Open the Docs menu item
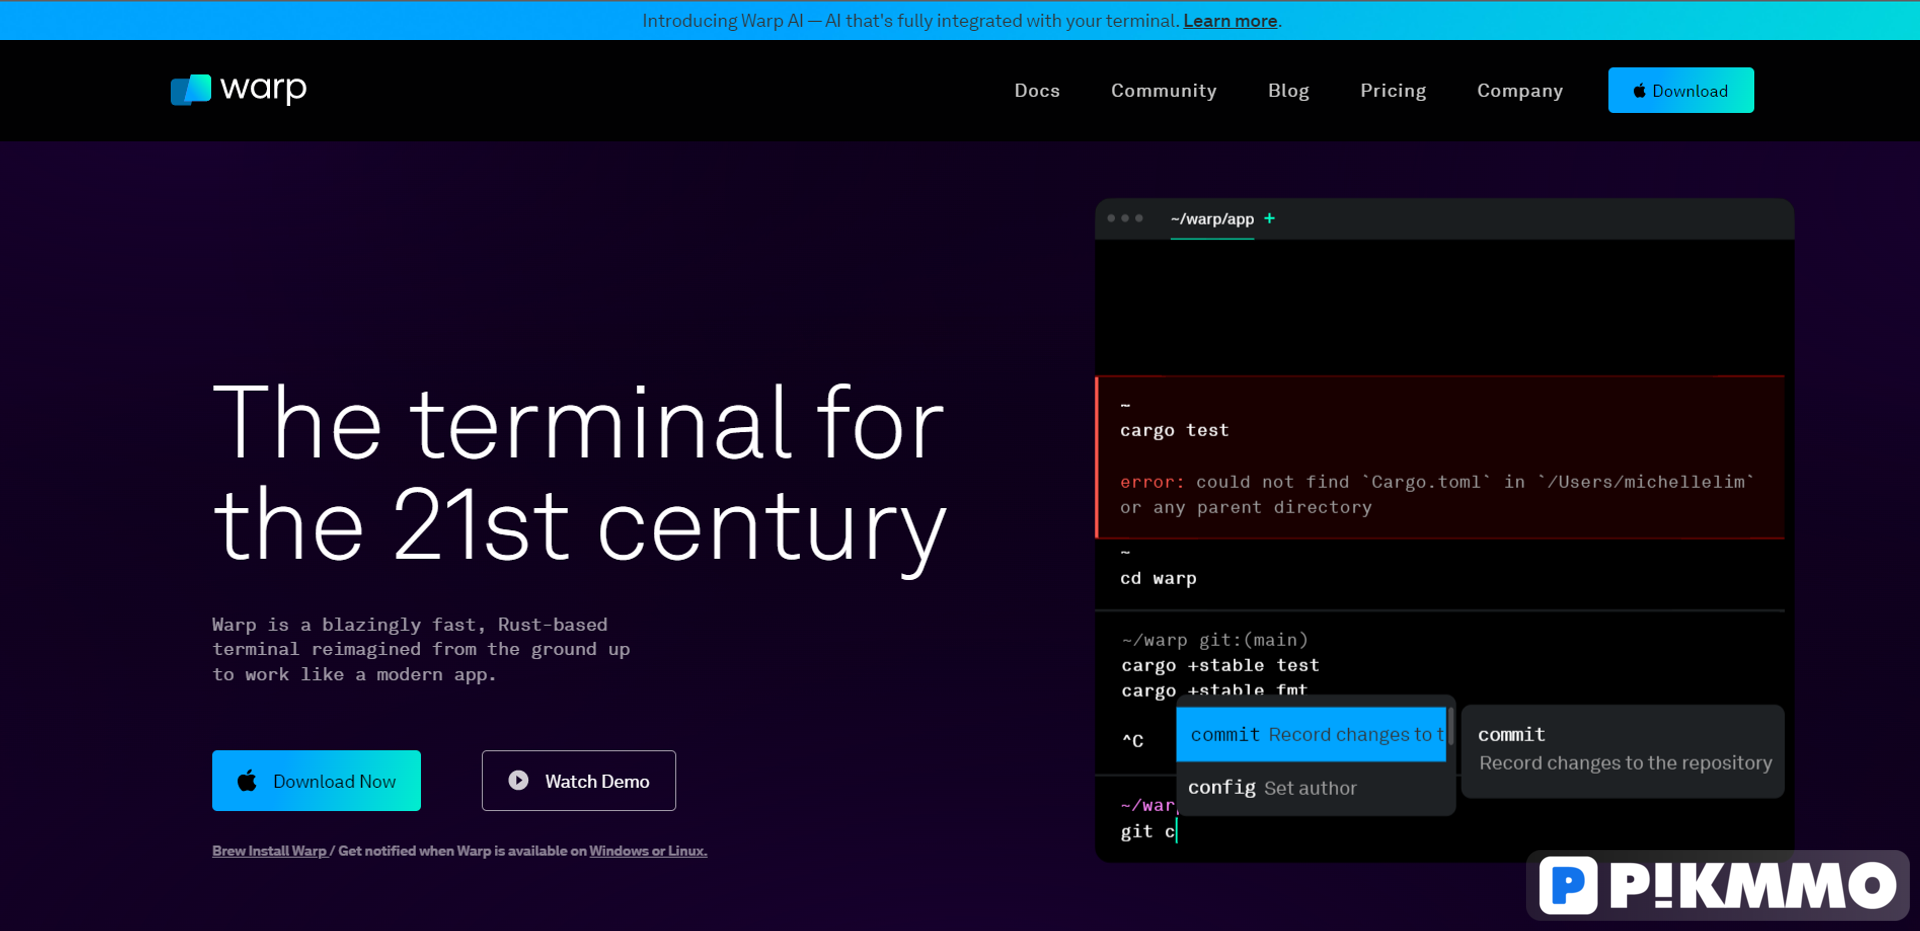 pyautogui.click(x=1037, y=91)
